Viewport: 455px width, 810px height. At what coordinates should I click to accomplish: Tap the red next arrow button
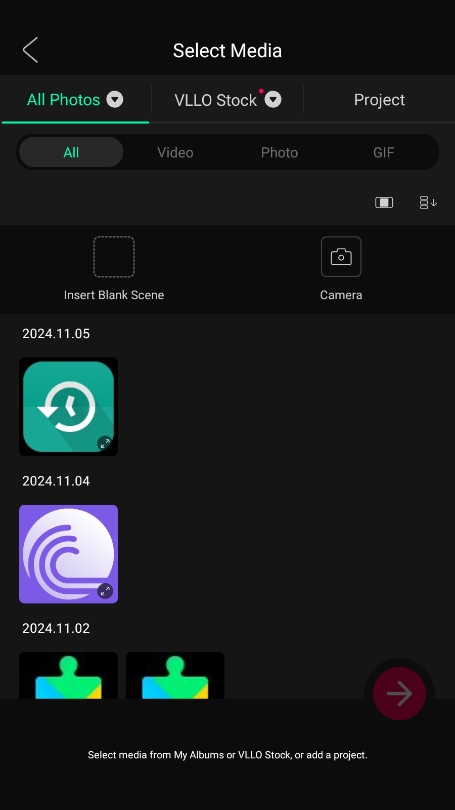(x=399, y=693)
